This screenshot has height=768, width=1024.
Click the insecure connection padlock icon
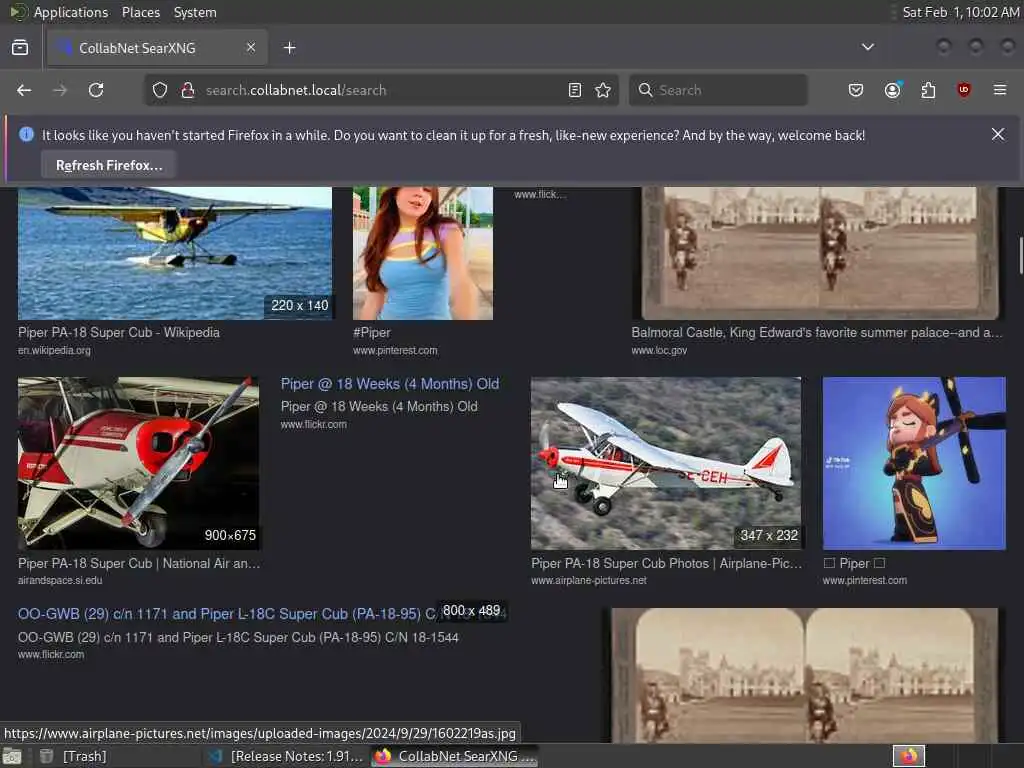187,90
